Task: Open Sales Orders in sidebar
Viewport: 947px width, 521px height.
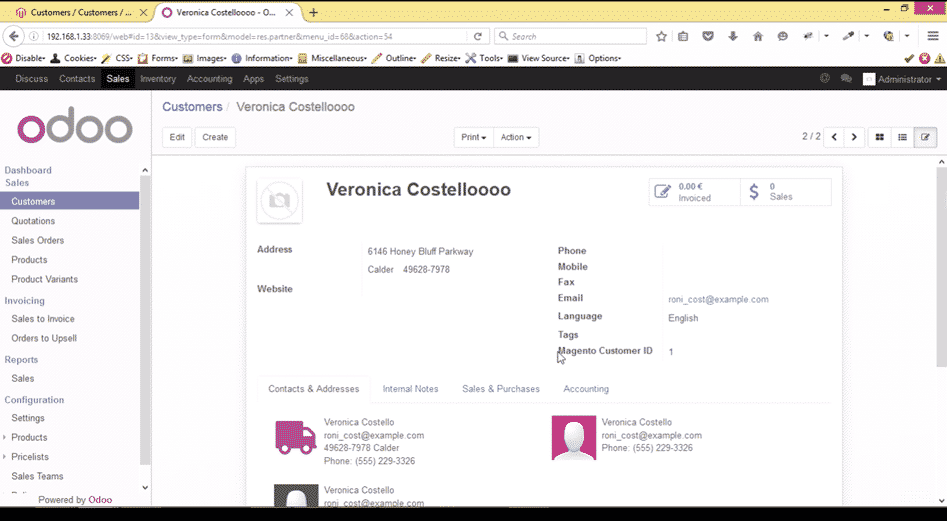Action: [38, 240]
